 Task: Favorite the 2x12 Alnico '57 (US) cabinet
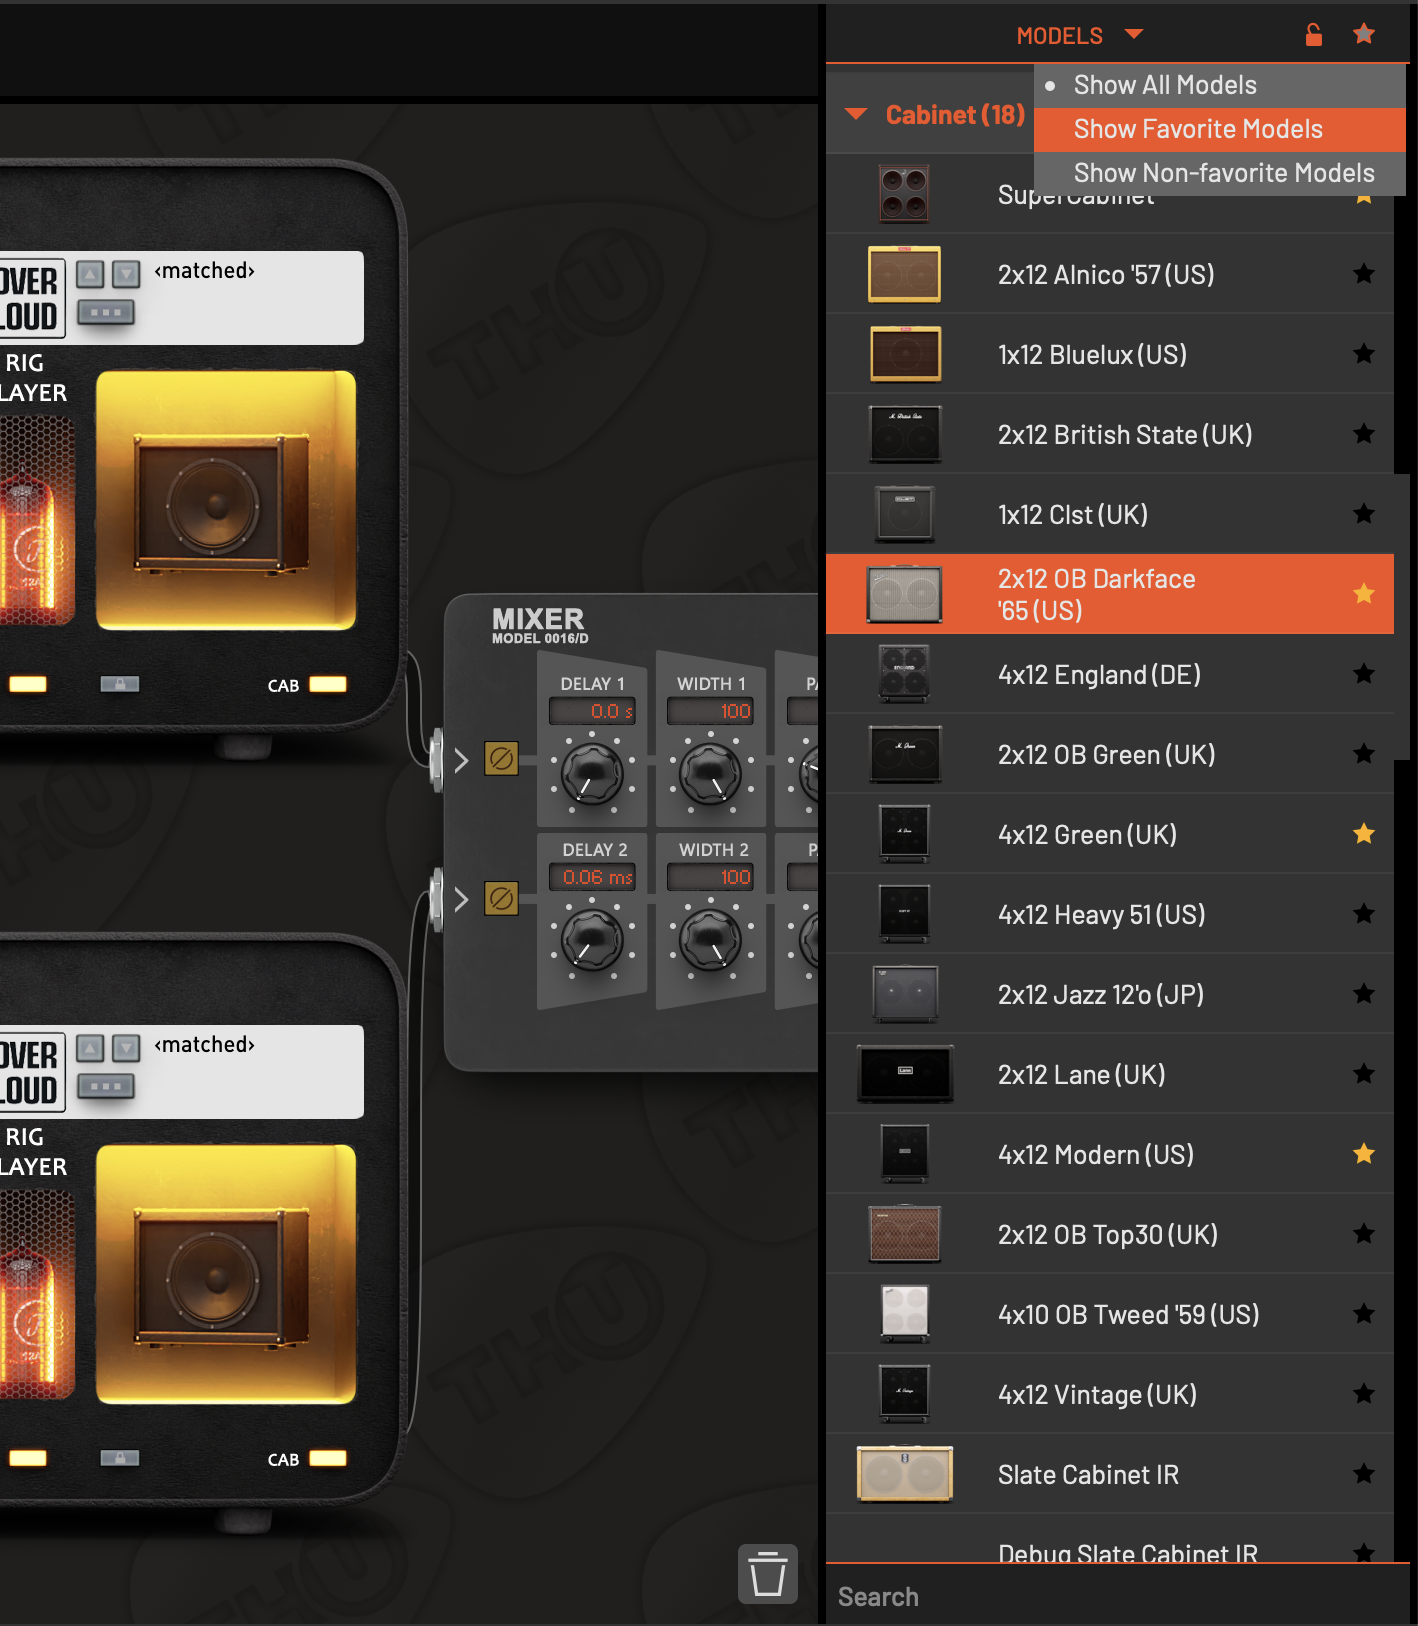pos(1363,274)
